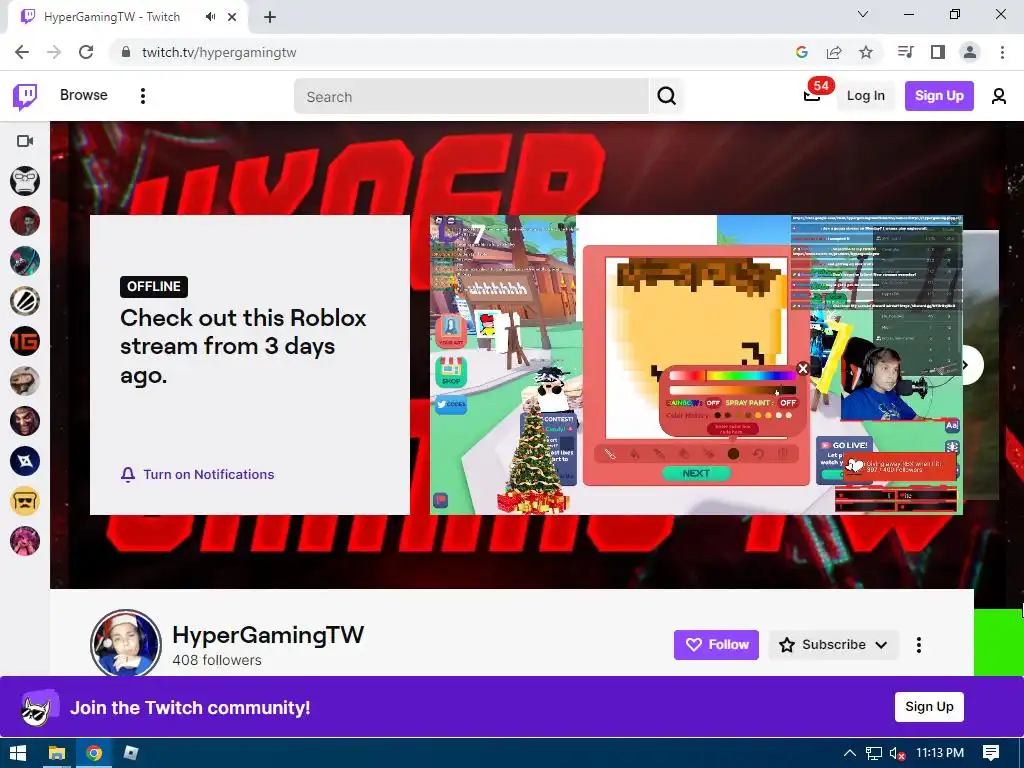Open the striped circle logo channel in the sidebar
The image size is (1024, 768).
pyautogui.click(x=25, y=301)
